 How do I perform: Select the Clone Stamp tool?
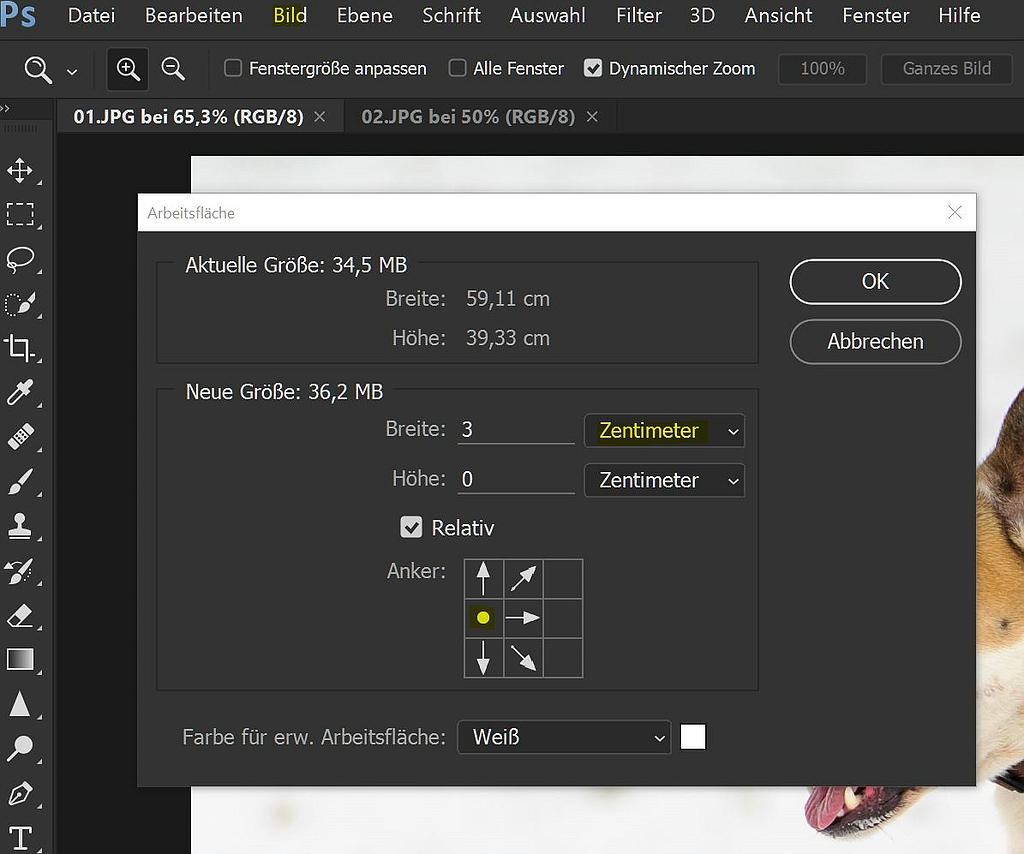[x=20, y=526]
